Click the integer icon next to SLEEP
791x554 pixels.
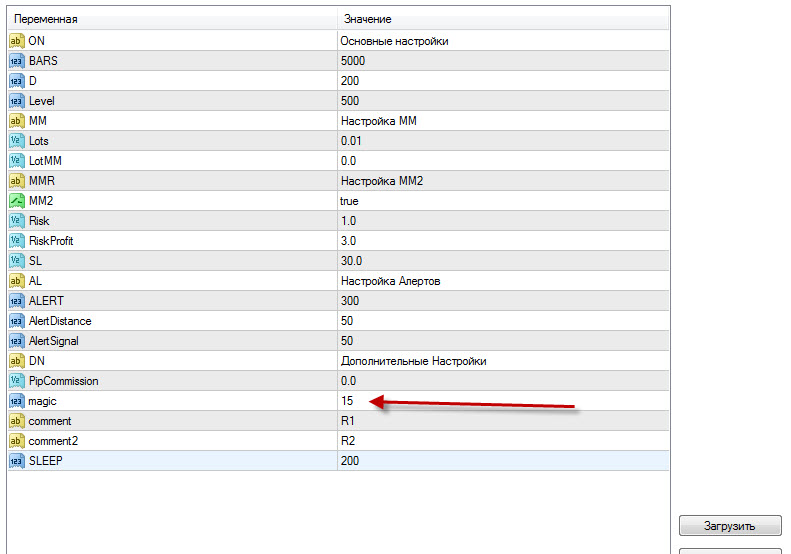point(16,461)
